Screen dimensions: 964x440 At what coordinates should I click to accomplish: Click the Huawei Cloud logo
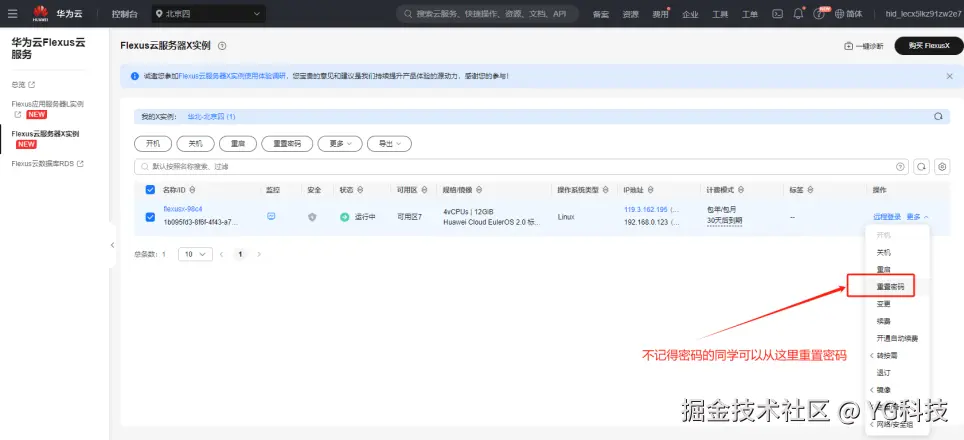click(41, 14)
